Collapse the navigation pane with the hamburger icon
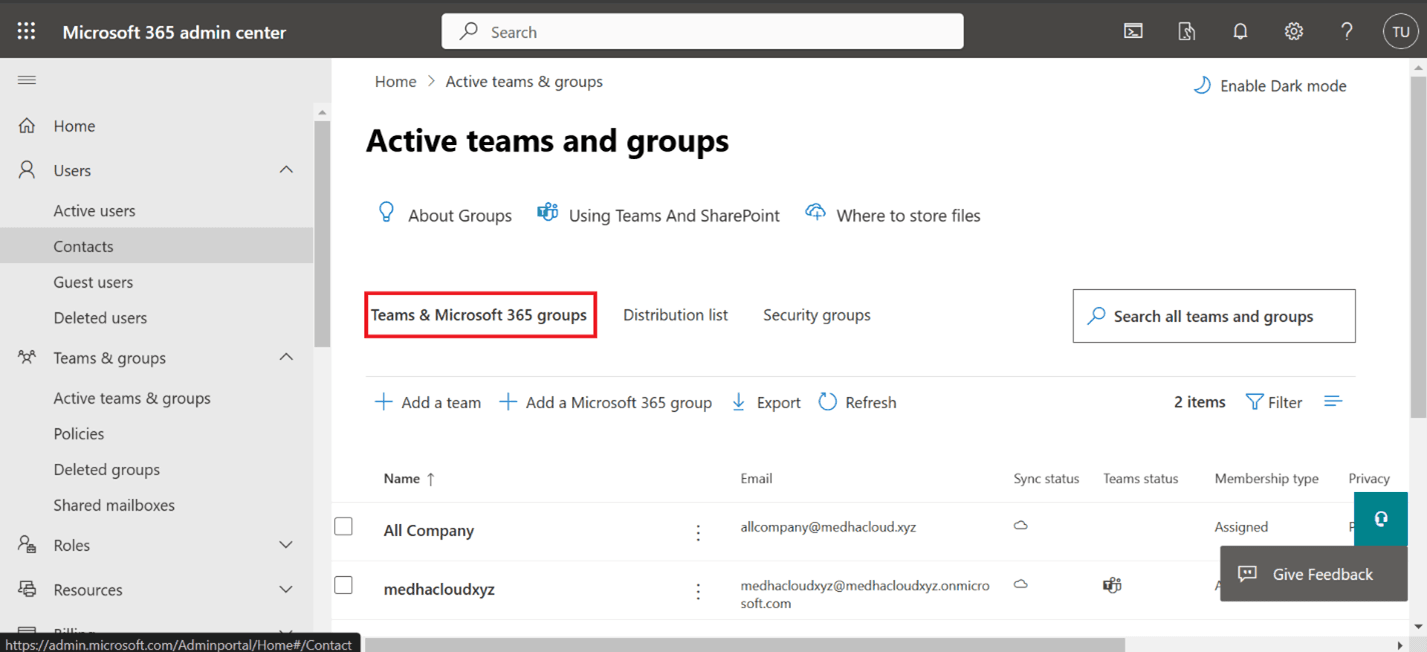Viewport: 1427px width, 652px height. 26,81
